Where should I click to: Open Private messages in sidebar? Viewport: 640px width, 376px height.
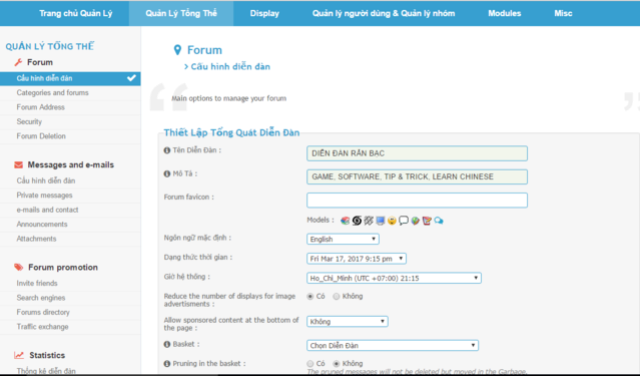click(x=44, y=195)
